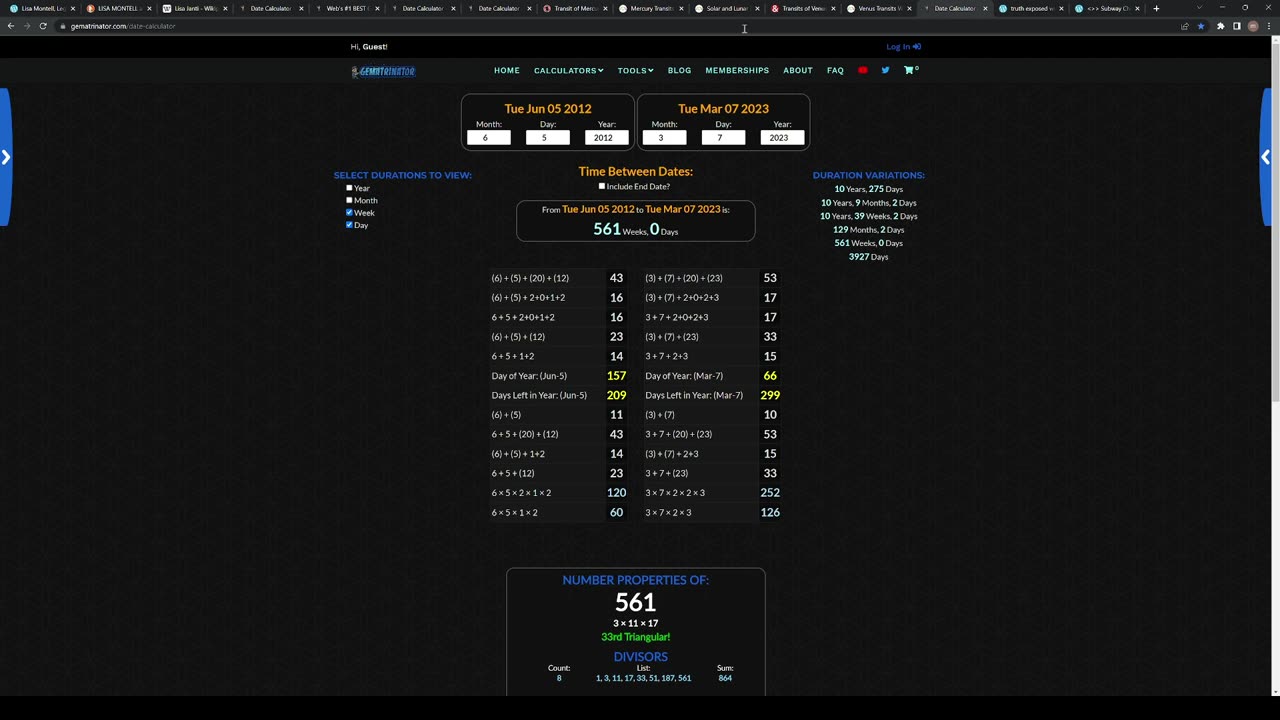
Task: Click the '10 Years, 275 Days' variation
Action: 868,189
